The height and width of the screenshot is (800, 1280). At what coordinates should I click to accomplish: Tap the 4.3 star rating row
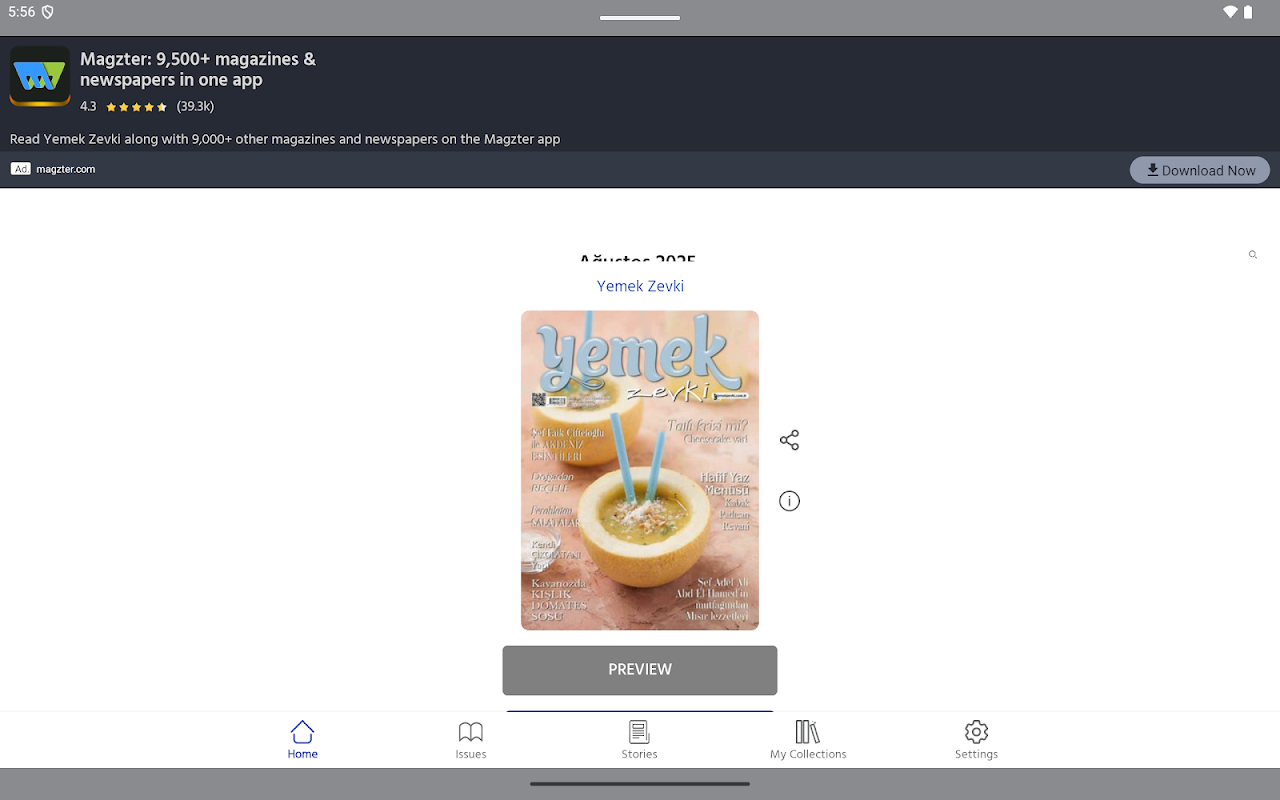(147, 106)
